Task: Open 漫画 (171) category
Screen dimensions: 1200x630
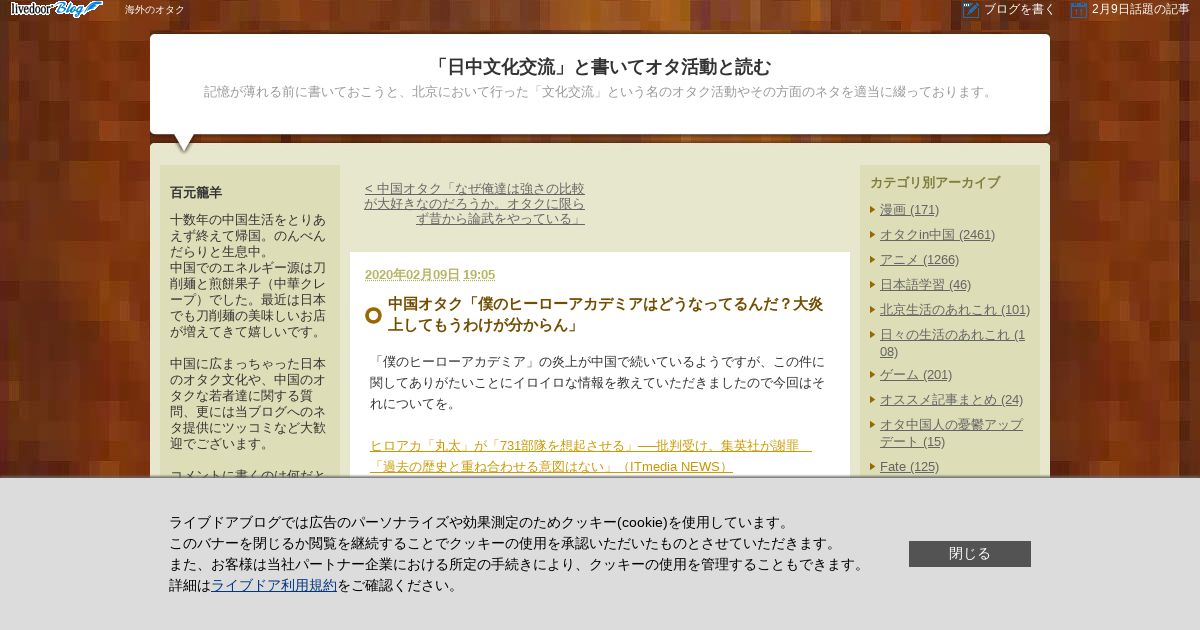Action: pos(909,210)
